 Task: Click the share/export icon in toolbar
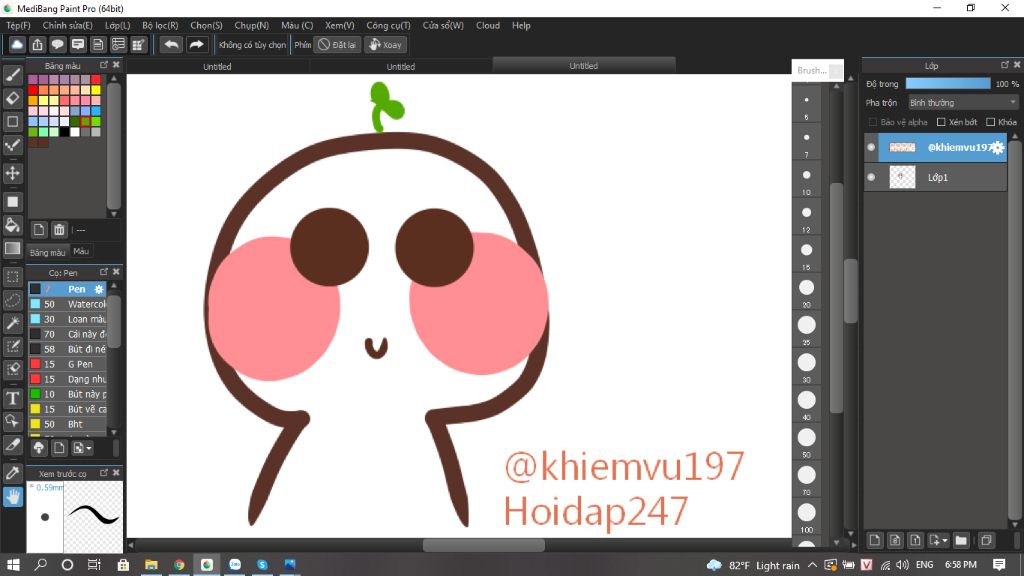pyautogui.click(x=37, y=44)
